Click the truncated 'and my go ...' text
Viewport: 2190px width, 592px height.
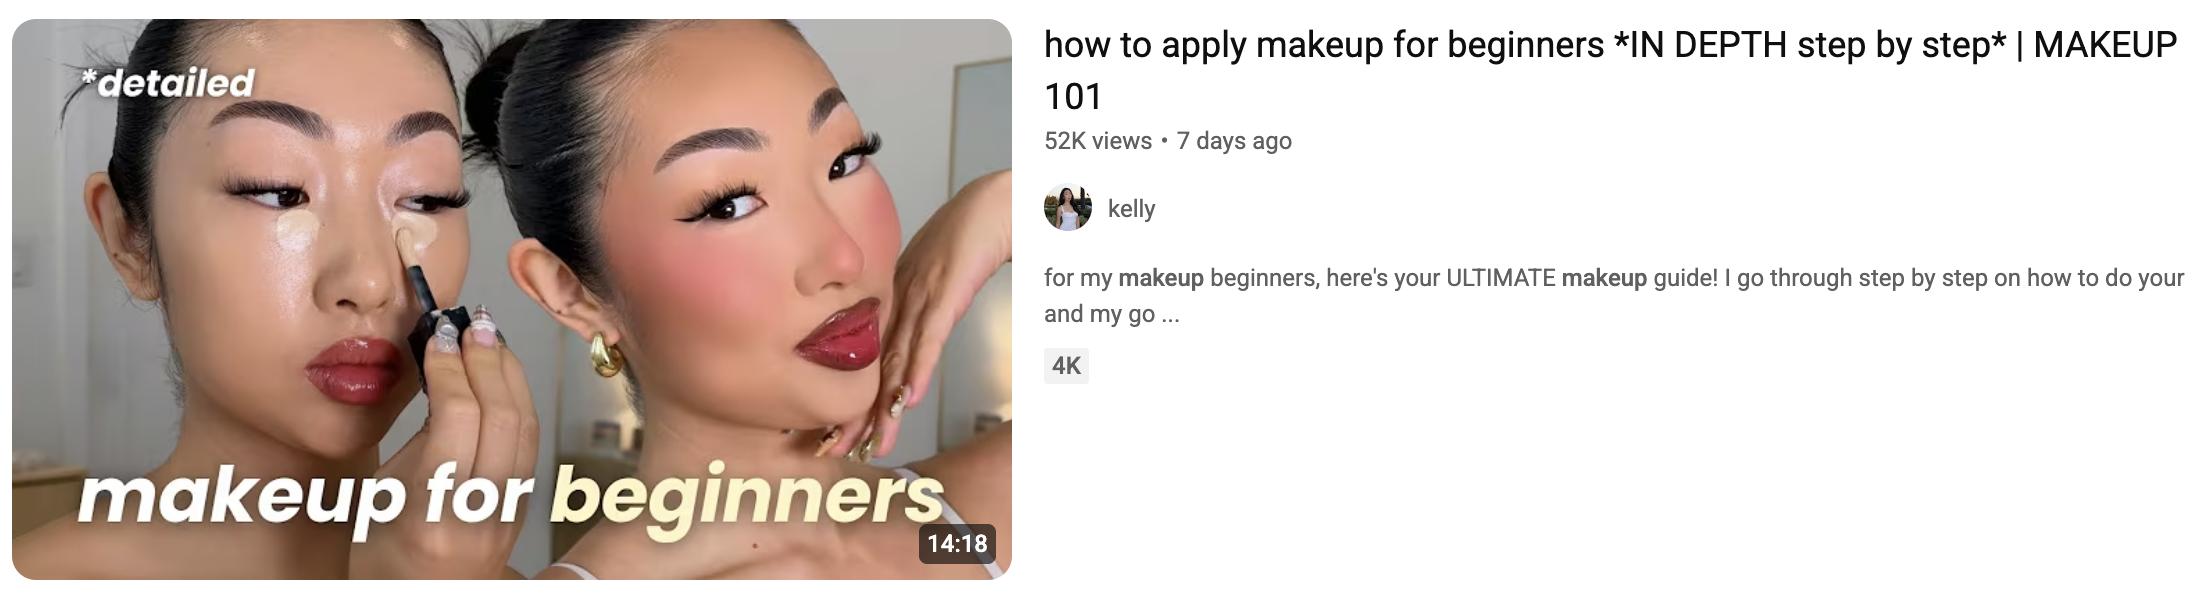click(x=1112, y=314)
